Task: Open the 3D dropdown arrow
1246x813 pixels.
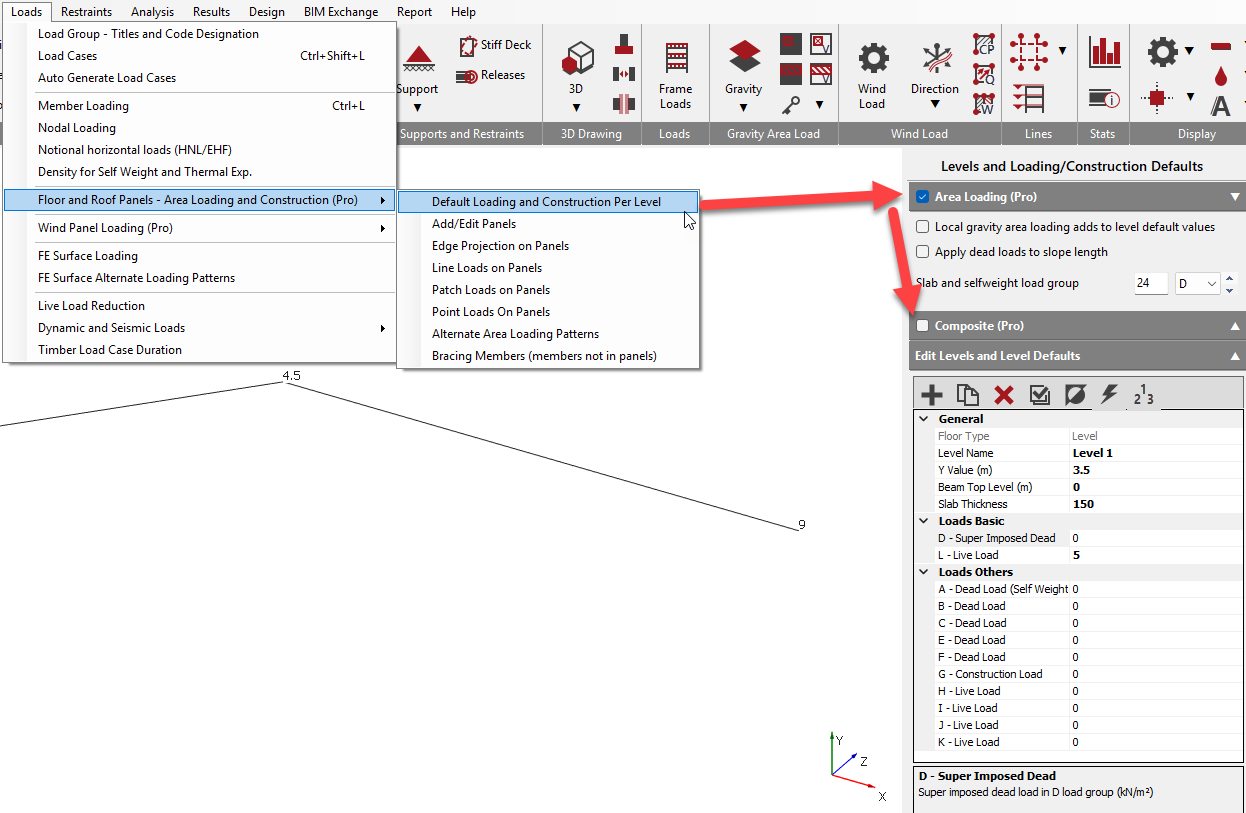Action: click(x=576, y=107)
